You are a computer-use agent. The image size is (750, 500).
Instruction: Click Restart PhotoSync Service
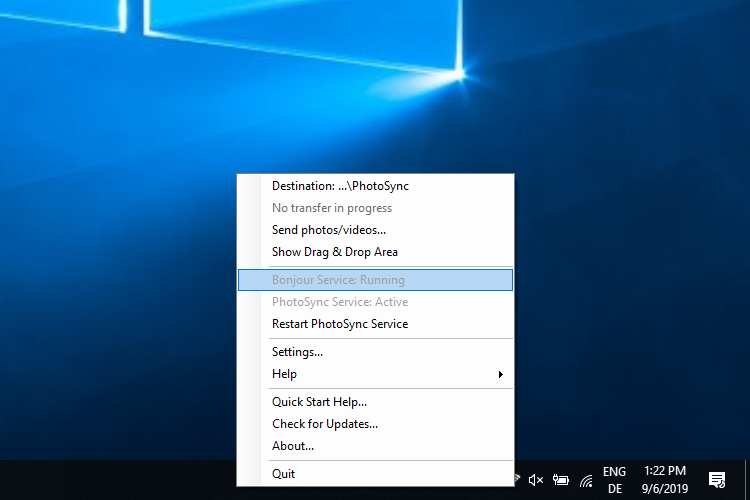click(340, 324)
